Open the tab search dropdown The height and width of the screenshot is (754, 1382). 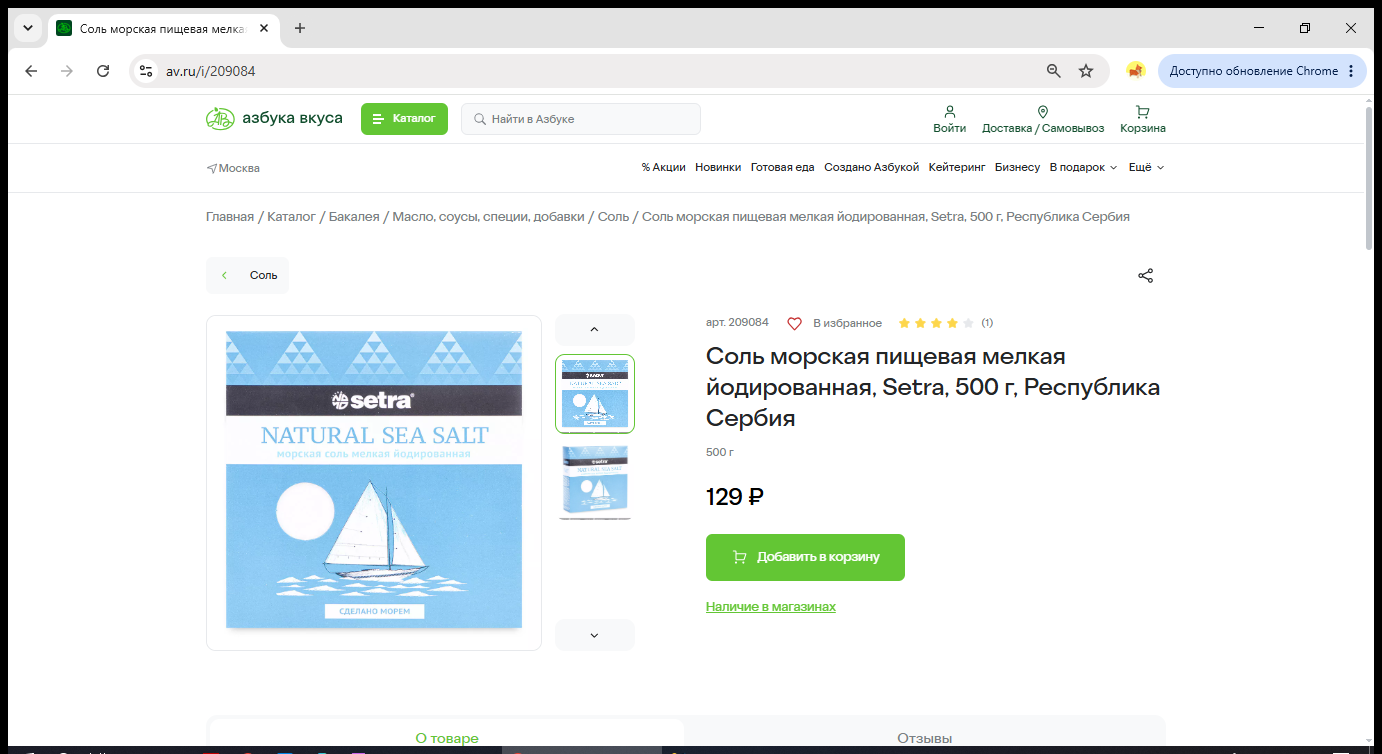tap(28, 28)
